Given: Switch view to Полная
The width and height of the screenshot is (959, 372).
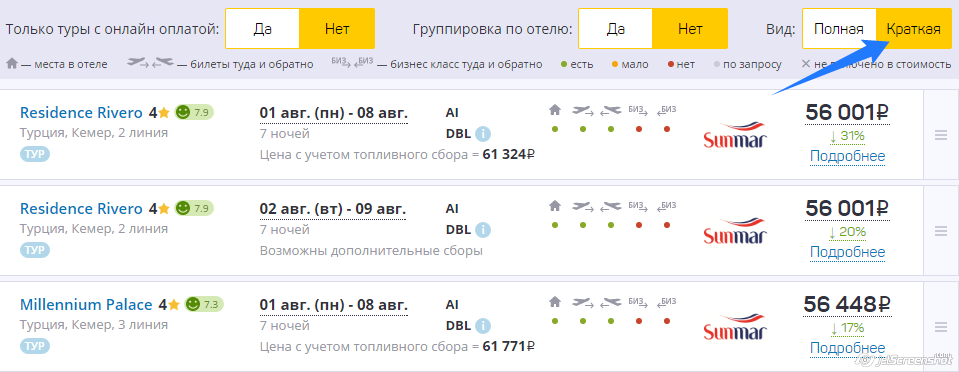Looking at the screenshot, I should click(839, 29).
